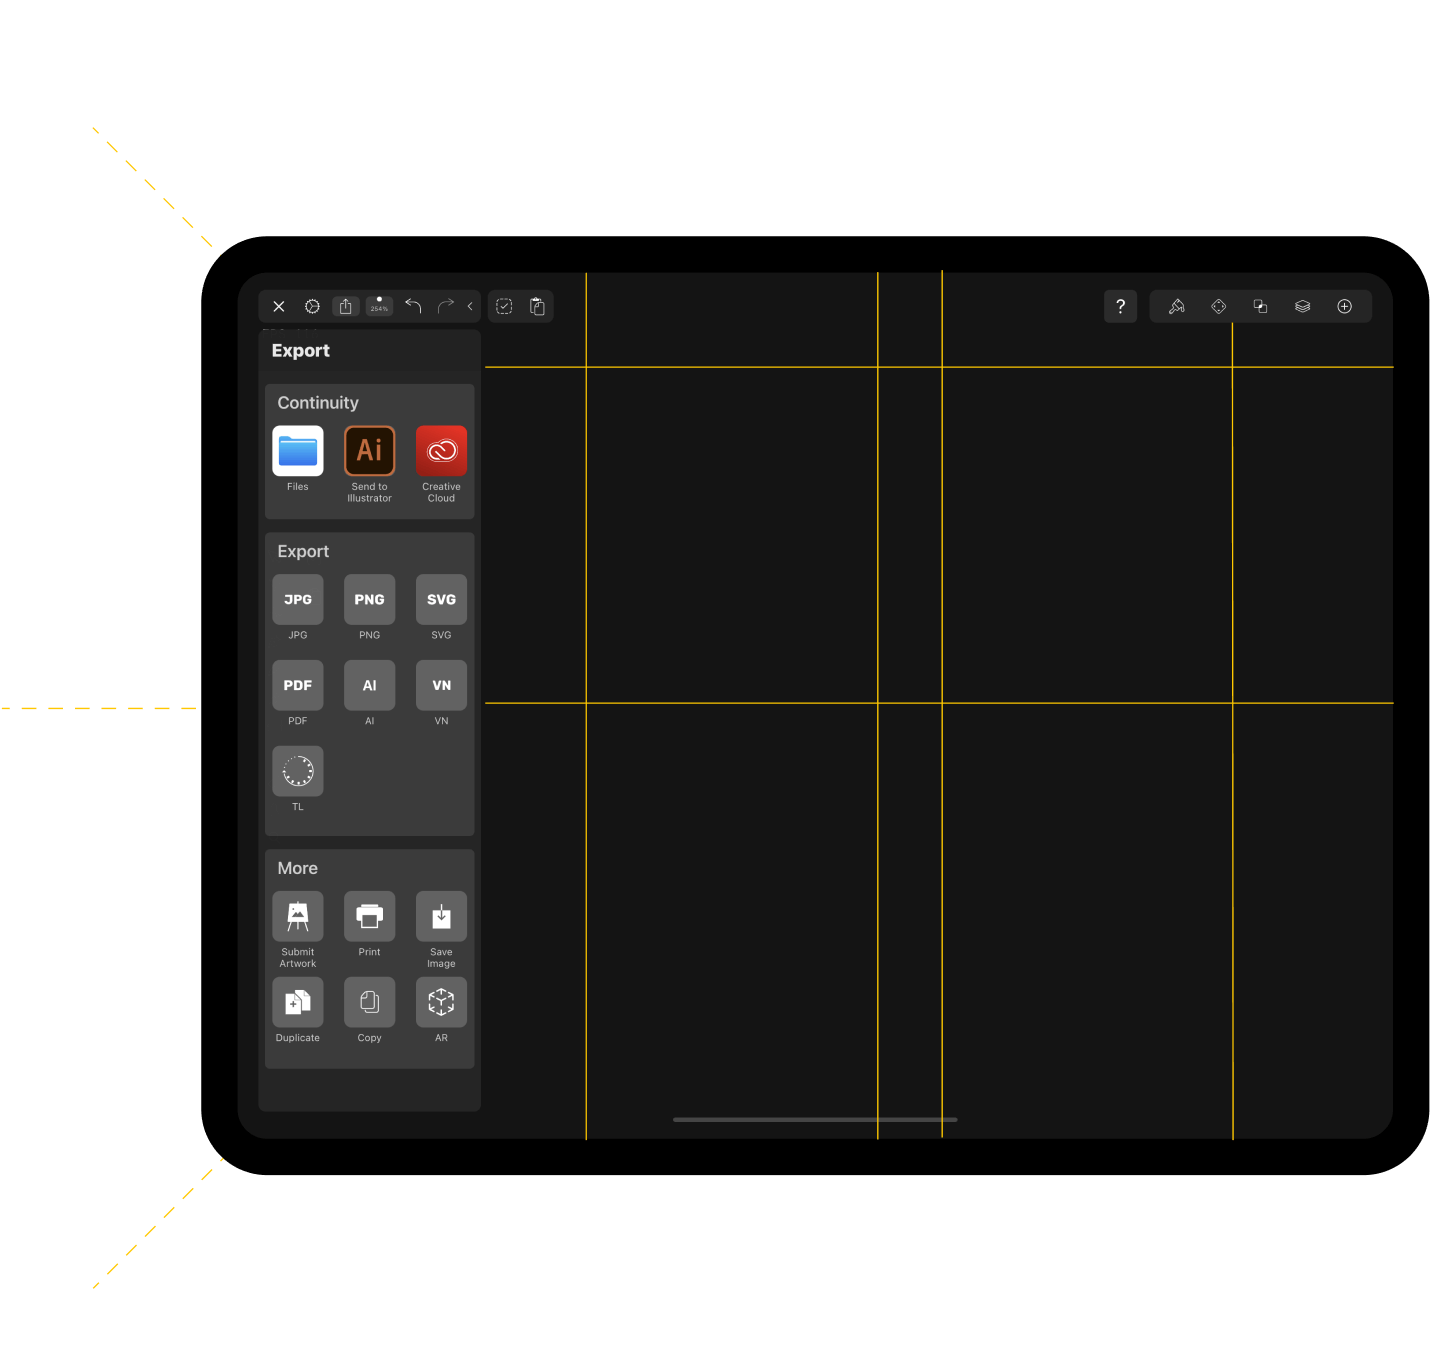This screenshot has width=1430, height=1368.
Task: View artwork in AR
Action: [x=441, y=1002]
